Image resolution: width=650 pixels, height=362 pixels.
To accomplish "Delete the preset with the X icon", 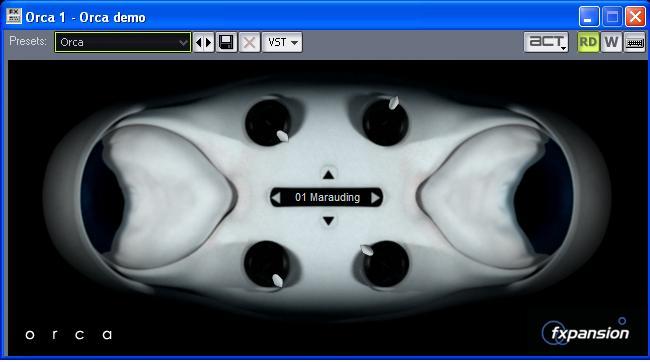I will (x=249, y=42).
